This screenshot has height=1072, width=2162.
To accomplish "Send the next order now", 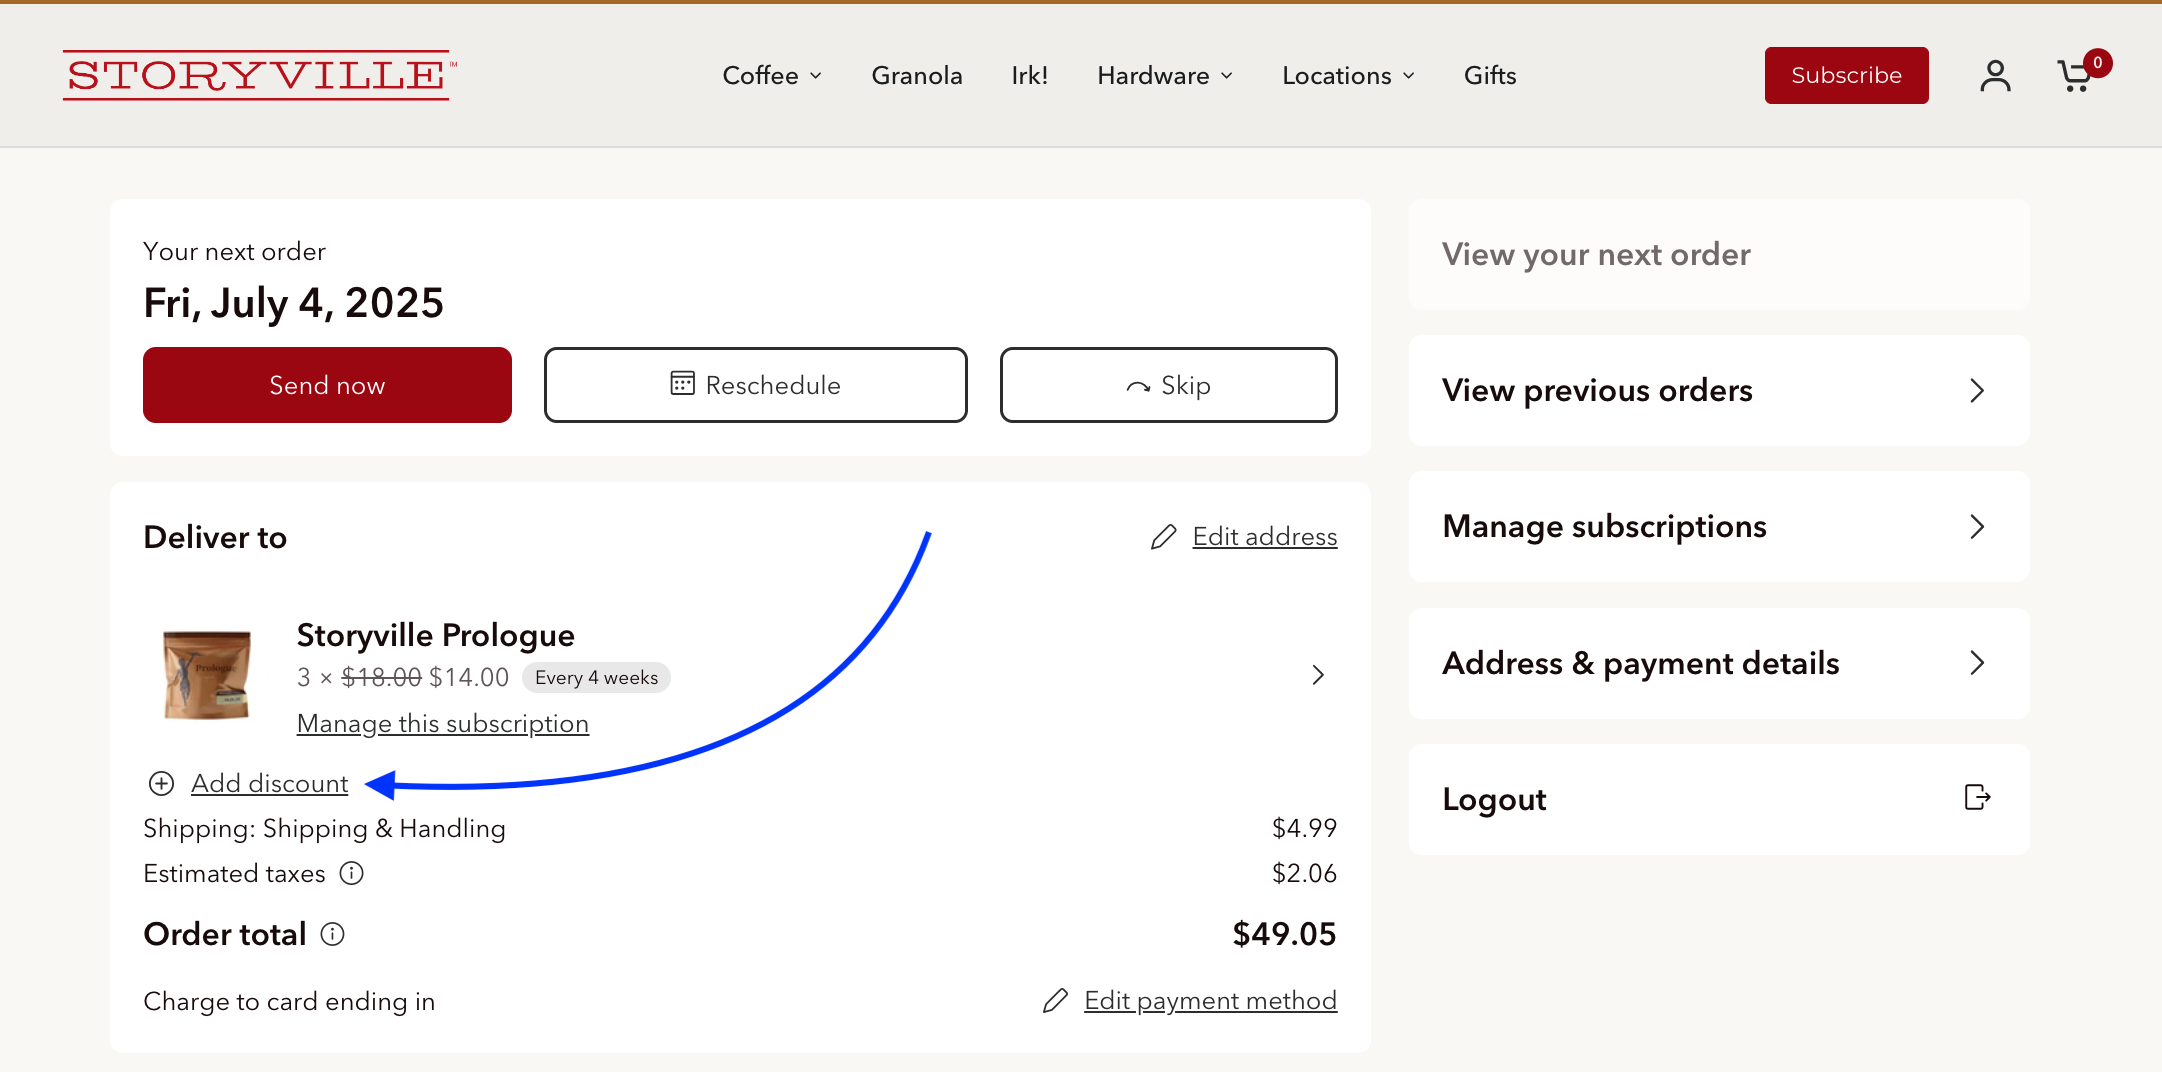I will (327, 385).
